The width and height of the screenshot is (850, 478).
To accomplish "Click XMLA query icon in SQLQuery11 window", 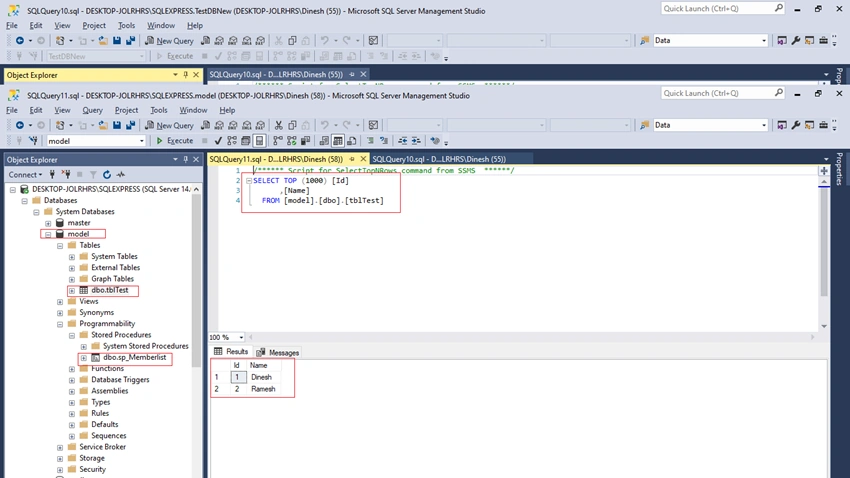I will point(247,125).
